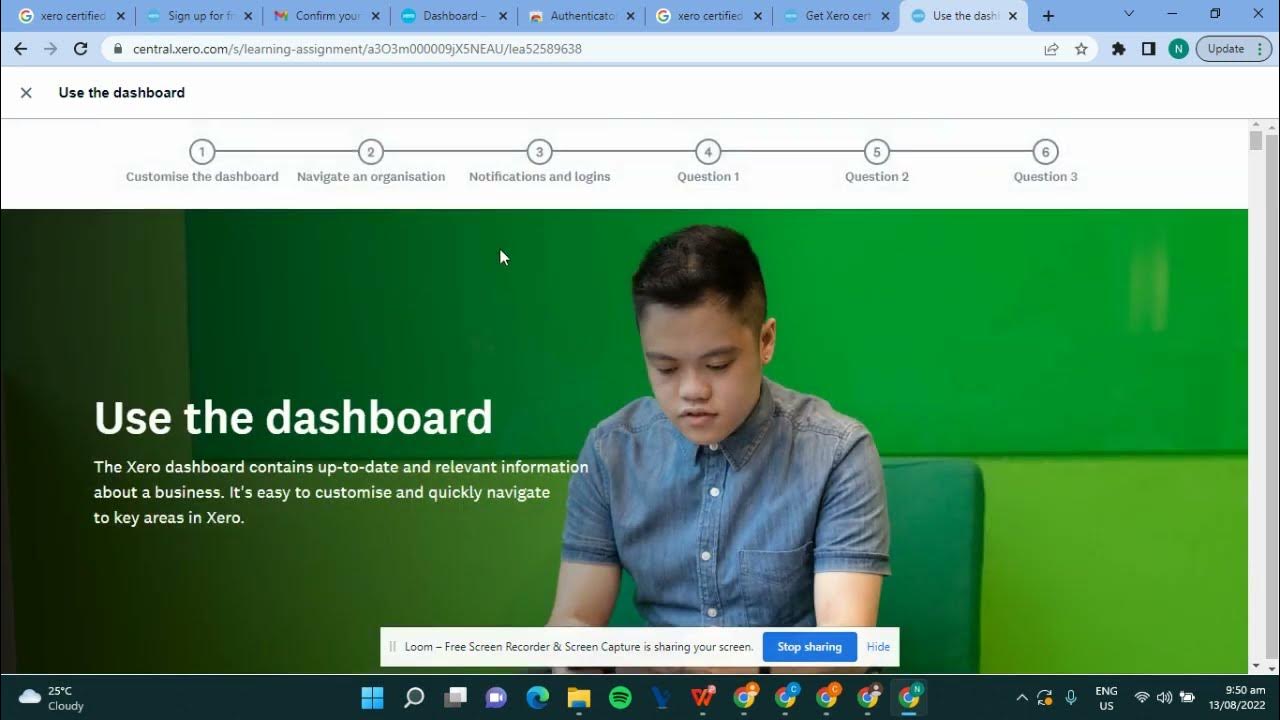Click the browser back arrow
1280x720 pixels.
21,48
